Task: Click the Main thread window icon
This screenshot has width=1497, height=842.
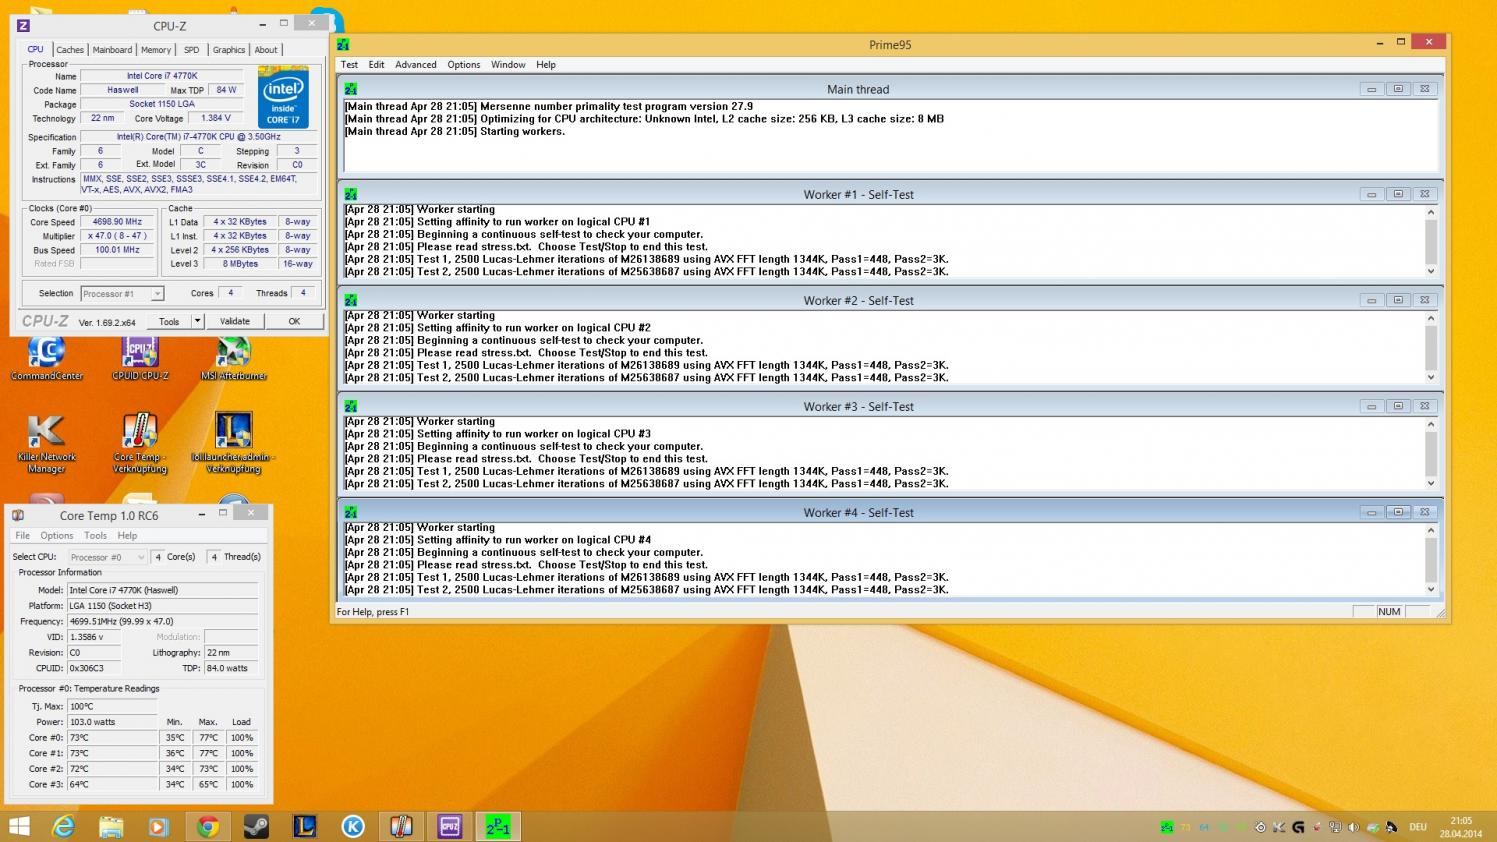Action: click(x=350, y=89)
